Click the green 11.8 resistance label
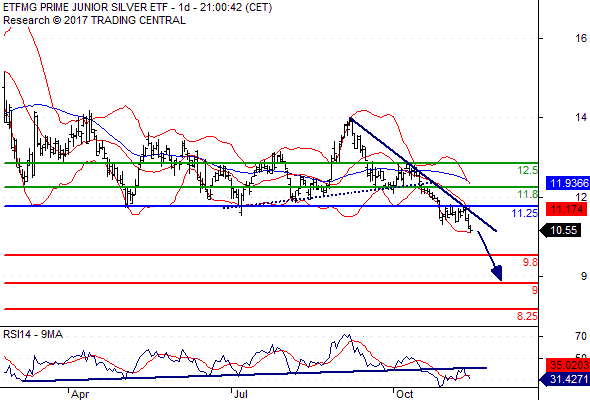590x400 pixels. [527, 195]
